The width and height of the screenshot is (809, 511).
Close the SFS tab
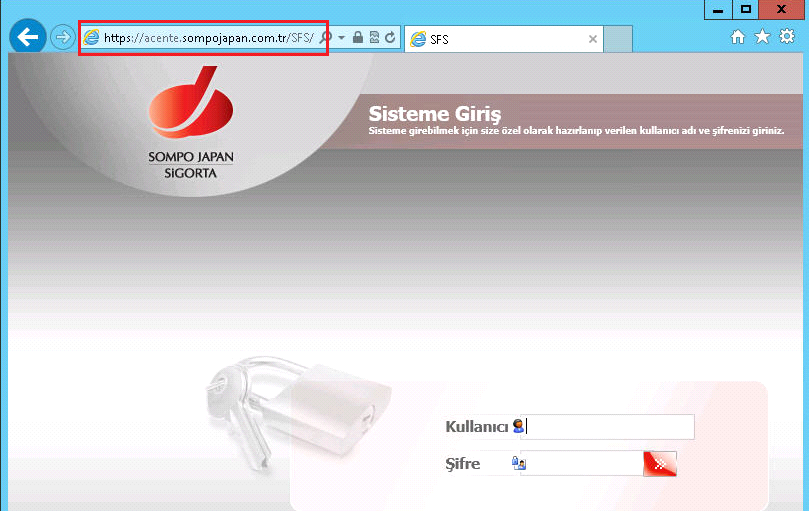pyautogui.click(x=592, y=39)
